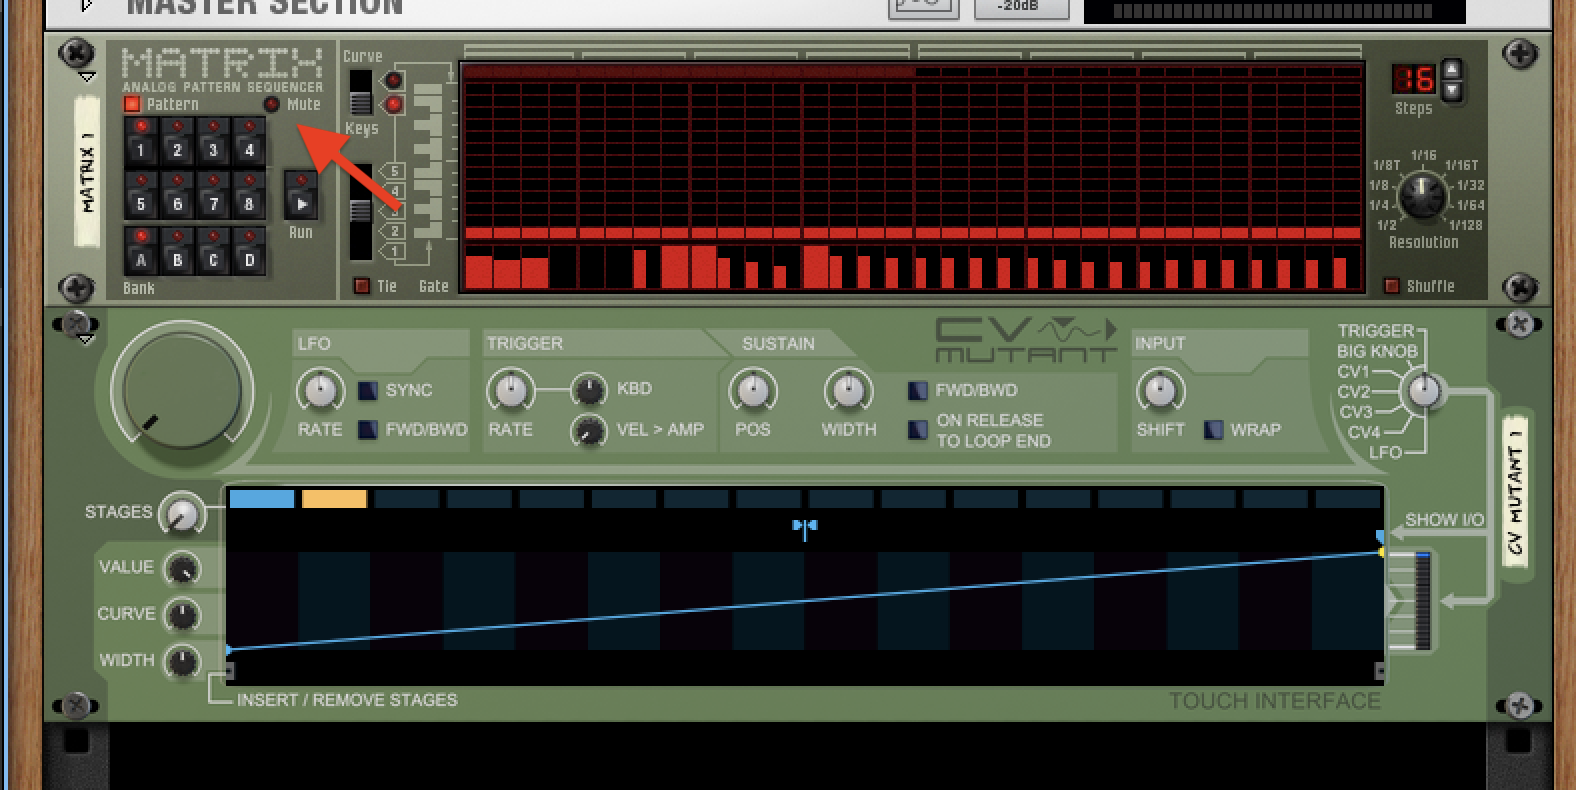Select Matrix pattern 4 button
The width and height of the screenshot is (1576, 790).
tap(249, 141)
